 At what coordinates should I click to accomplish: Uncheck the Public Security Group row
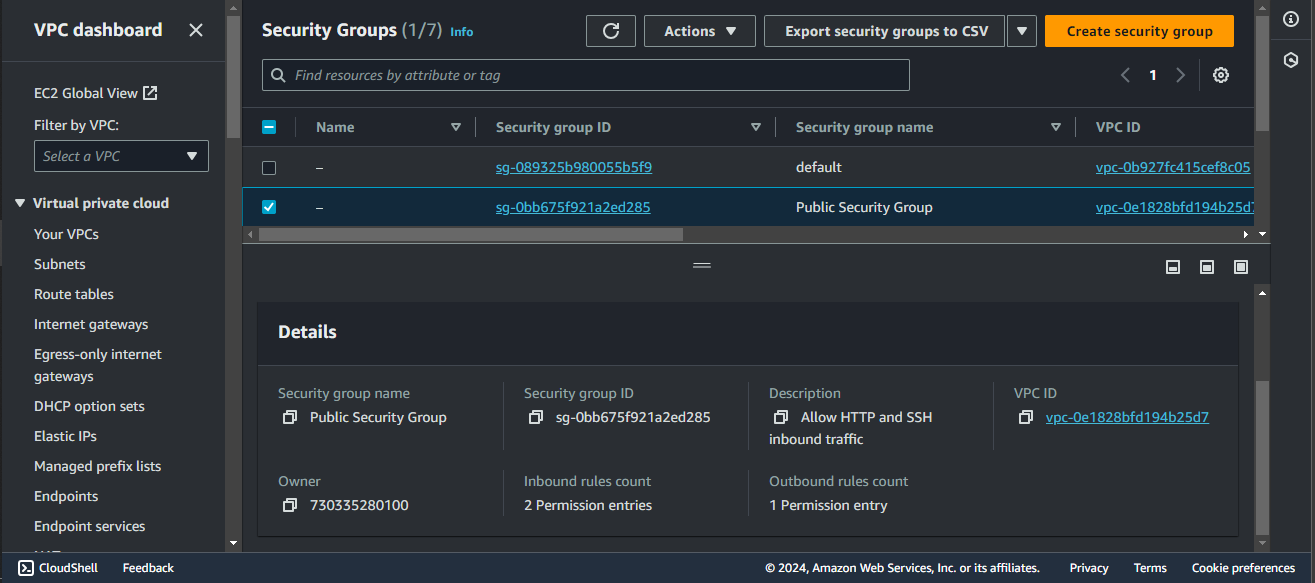(x=269, y=207)
